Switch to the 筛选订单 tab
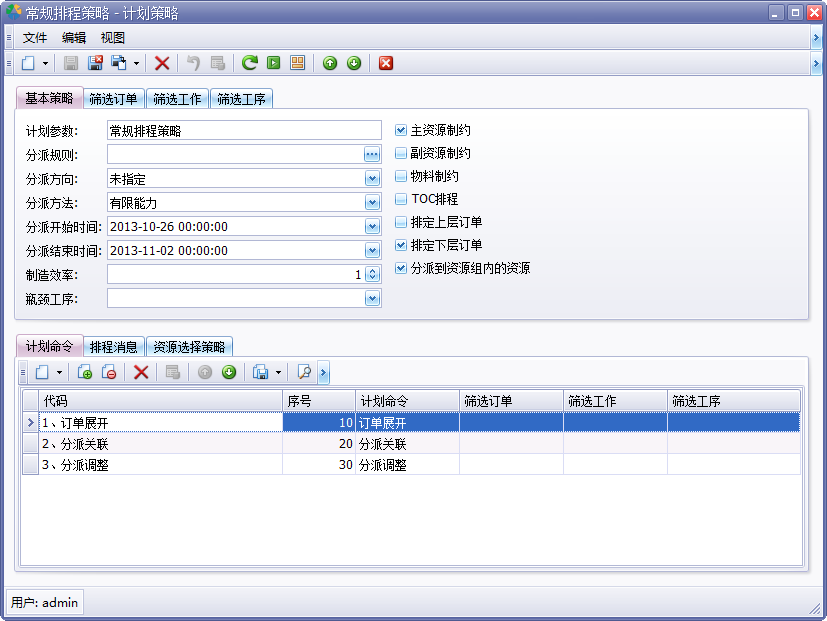Screen dimensions: 827x621 tap(113, 99)
